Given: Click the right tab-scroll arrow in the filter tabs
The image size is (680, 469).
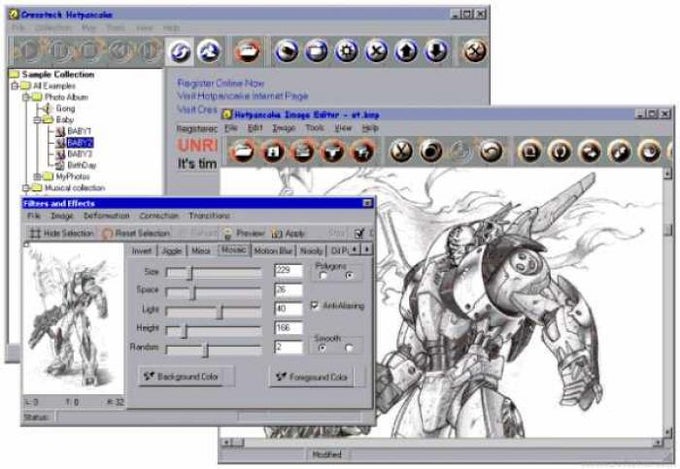Looking at the screenshot, I should pyautogui.click(x=366, y=249).
